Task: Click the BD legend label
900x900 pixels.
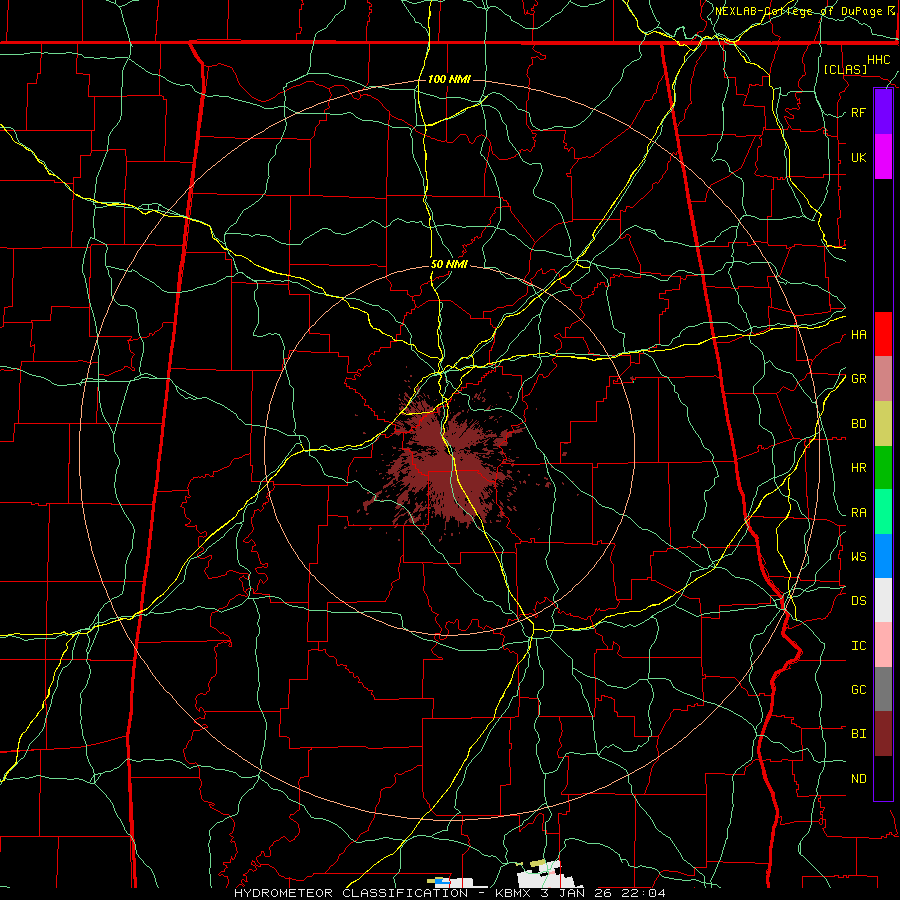Action: click(858, 424)
